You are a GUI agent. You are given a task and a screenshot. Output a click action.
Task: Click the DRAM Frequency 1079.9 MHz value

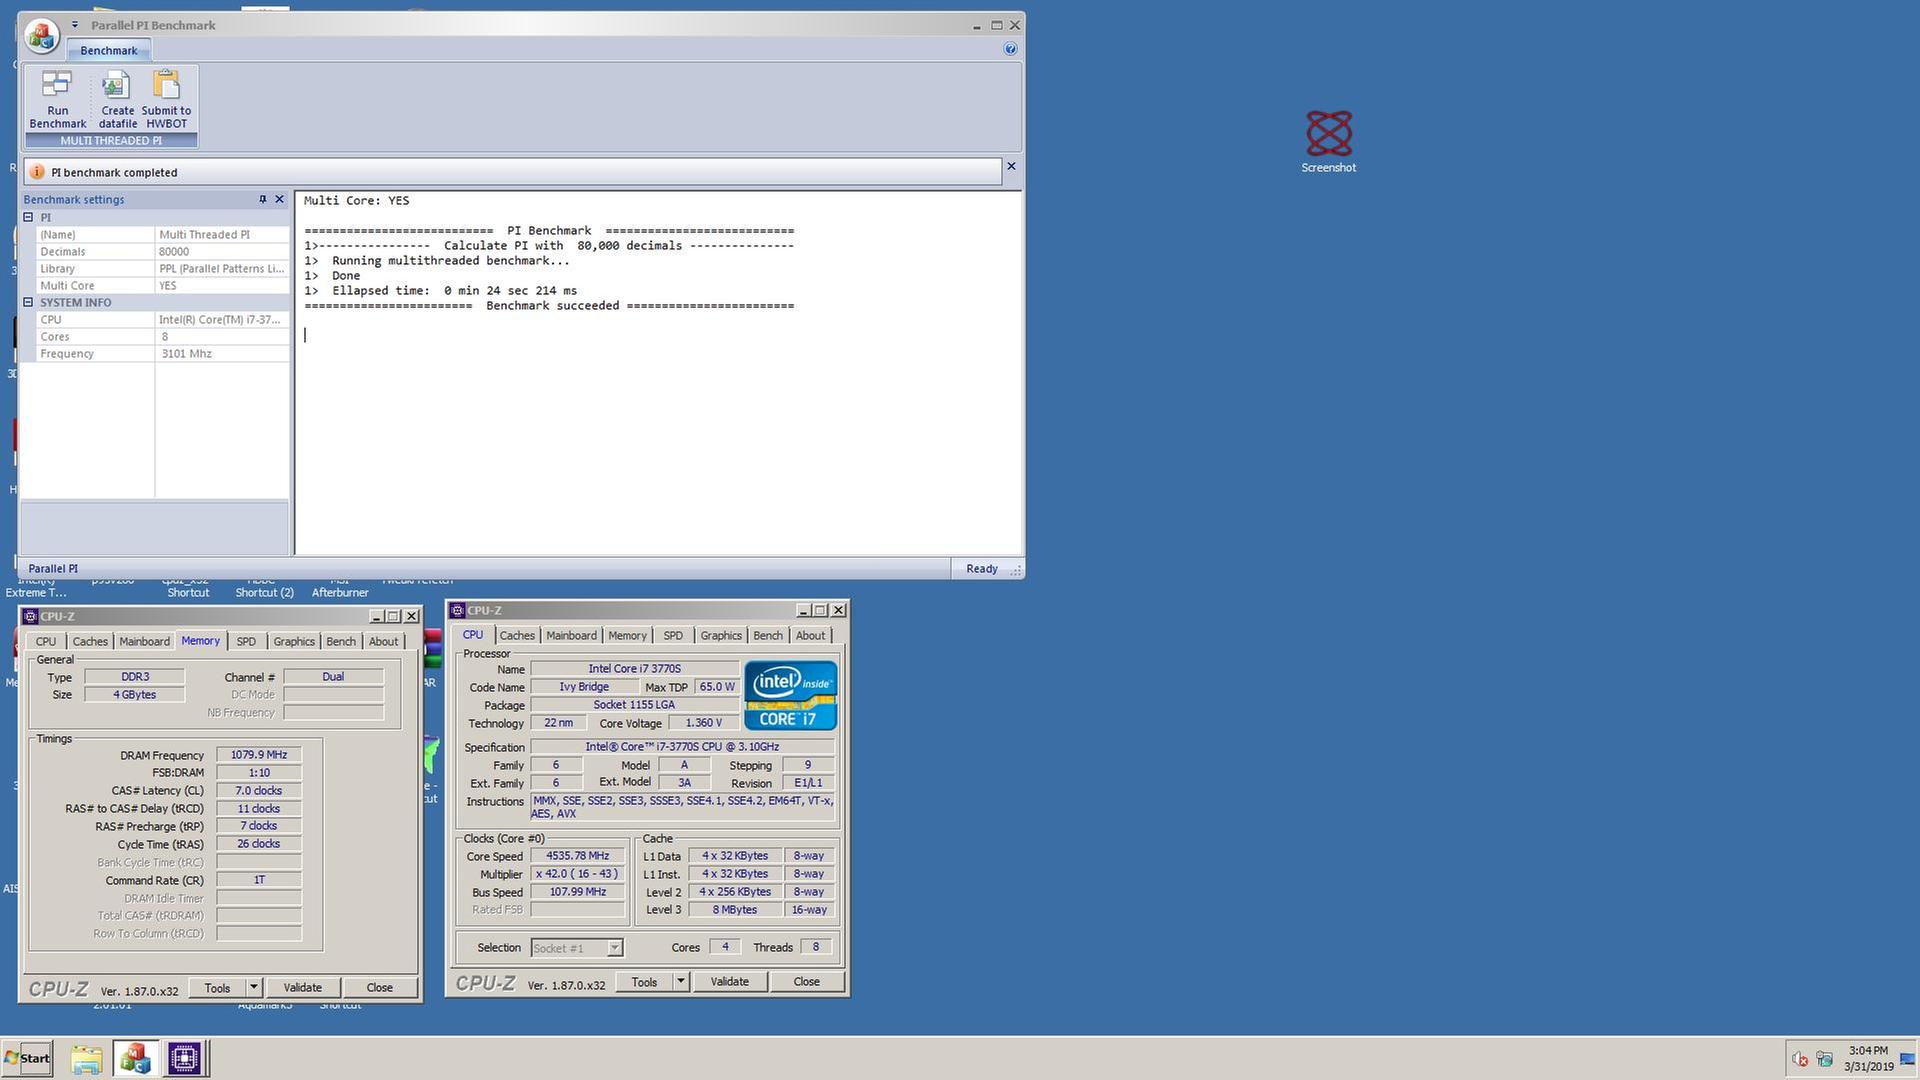click(x=259, y=755)
